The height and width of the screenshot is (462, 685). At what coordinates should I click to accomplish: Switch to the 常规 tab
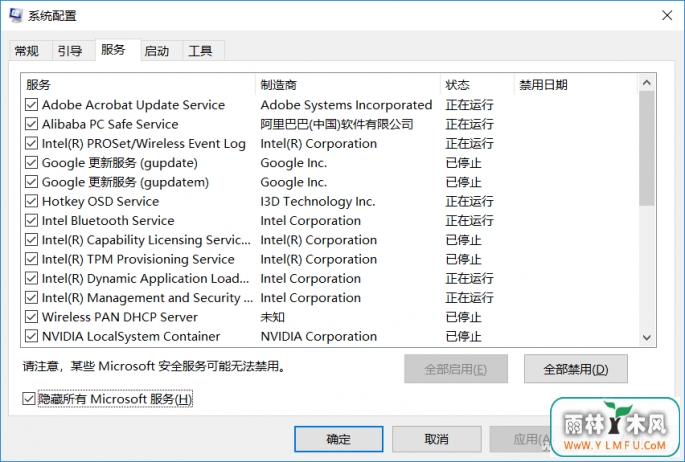coord(27,51)
